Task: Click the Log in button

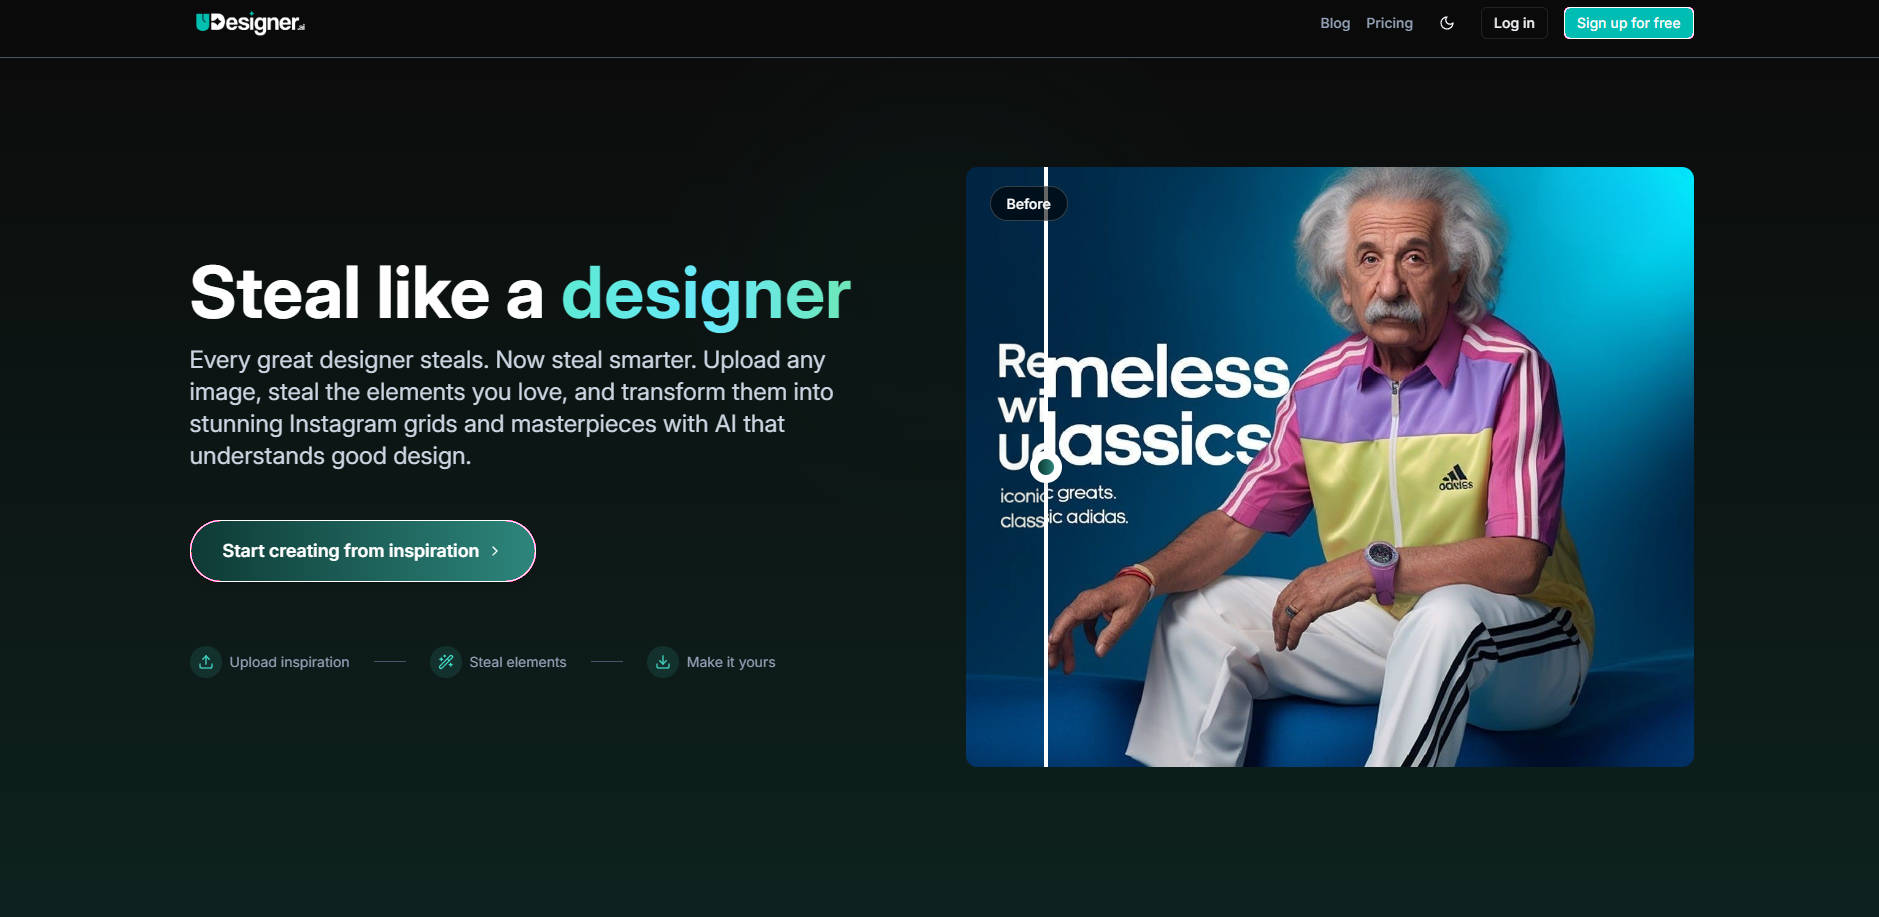Action: click(x=1513, y=22)
